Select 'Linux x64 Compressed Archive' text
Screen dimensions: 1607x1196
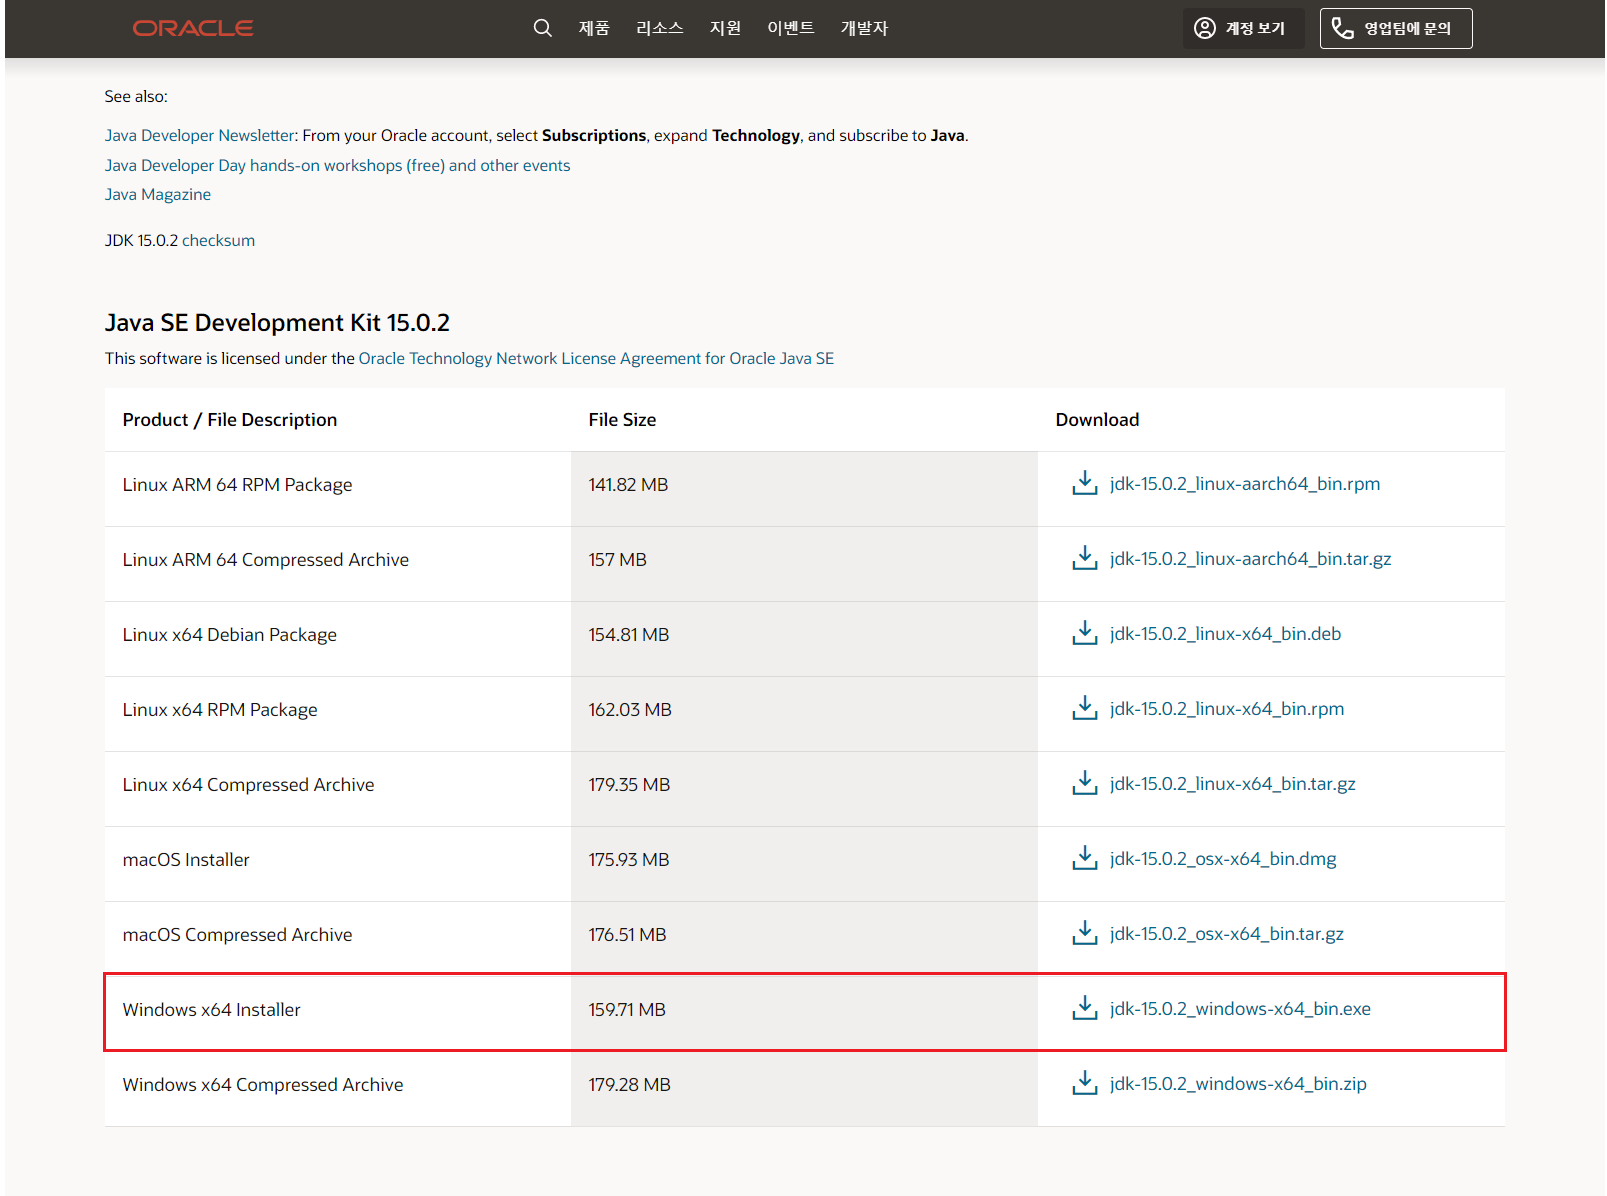(x=249, y=784)
